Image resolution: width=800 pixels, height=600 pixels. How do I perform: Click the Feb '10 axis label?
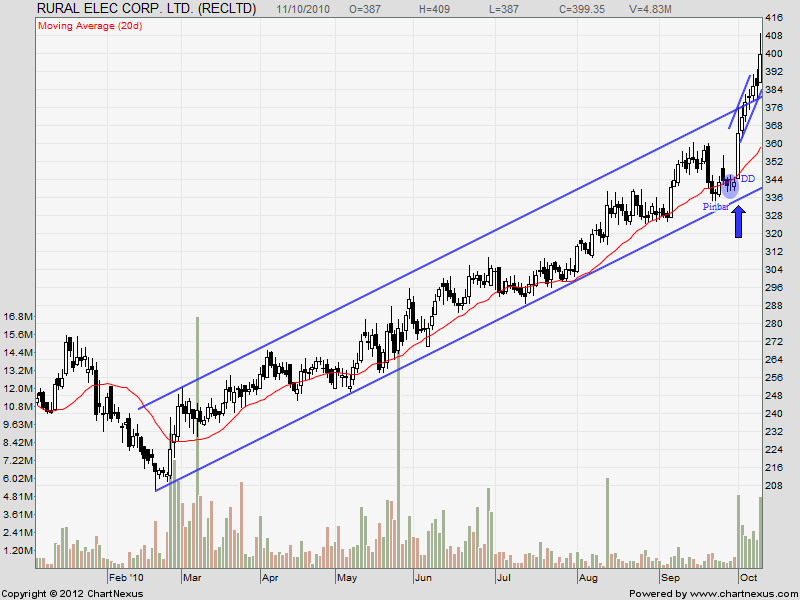pyautogui.click(x=127, y=578)
